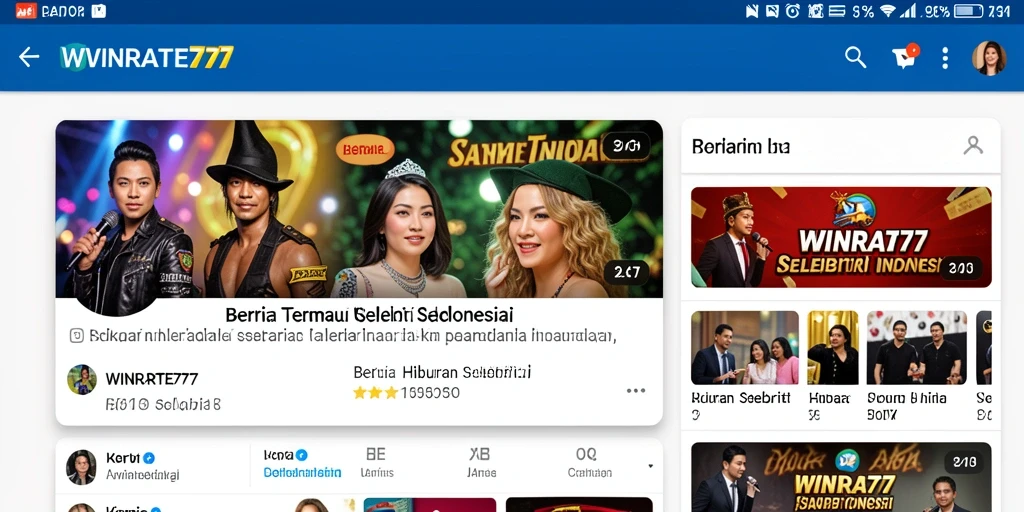The width and height of the screenshot is (1024, 512).
Task: Select the BE tab
Action: (x=376, y=462)
